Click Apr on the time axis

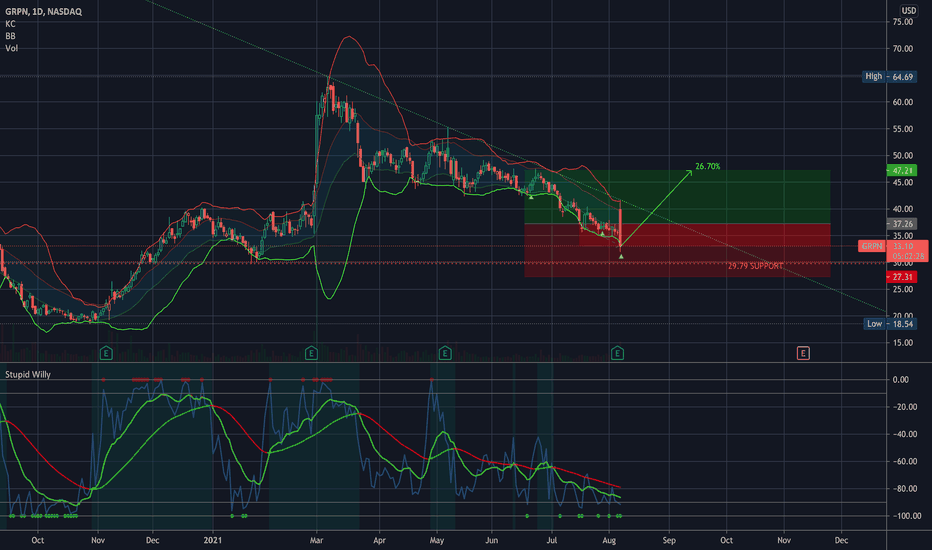(x=379, y=540)
